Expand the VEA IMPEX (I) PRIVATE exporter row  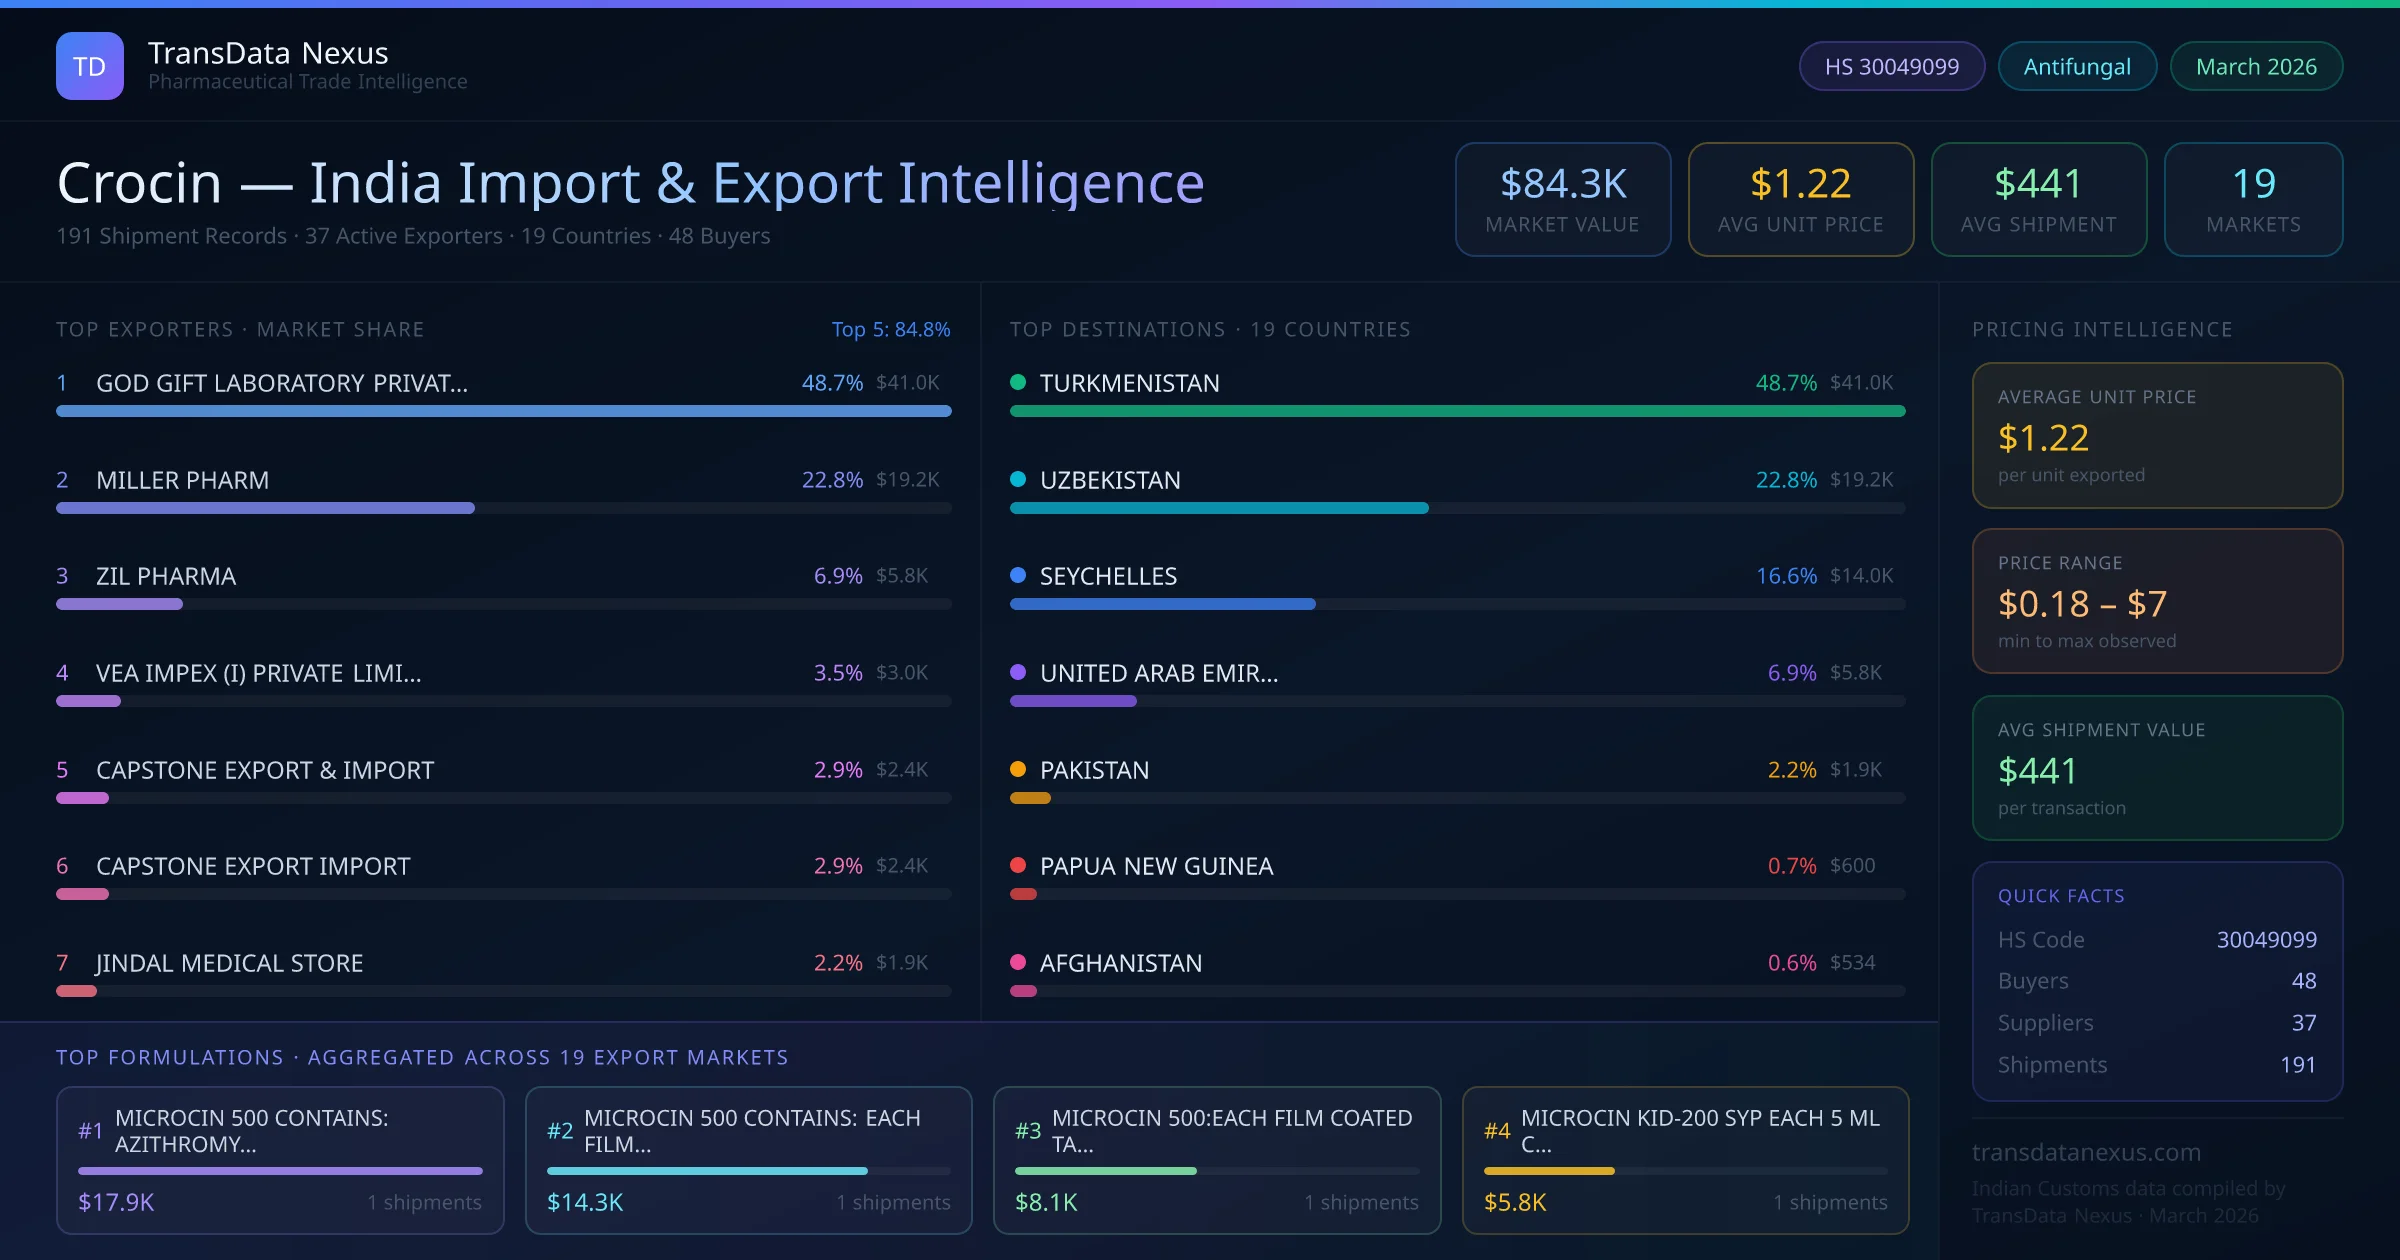[x=258, y=673]
